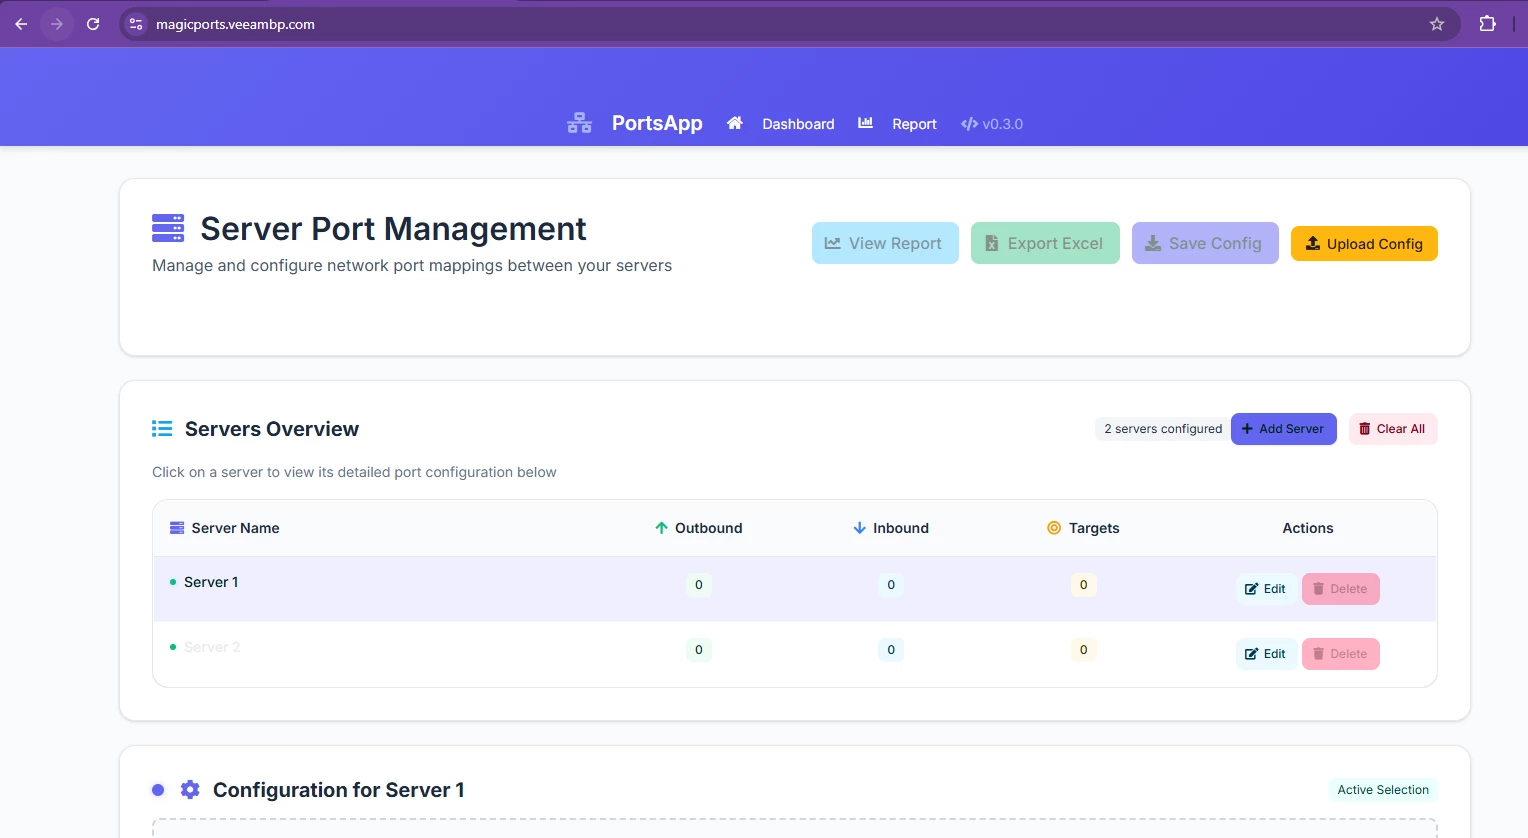Clear all servers

coord(1393,429)
